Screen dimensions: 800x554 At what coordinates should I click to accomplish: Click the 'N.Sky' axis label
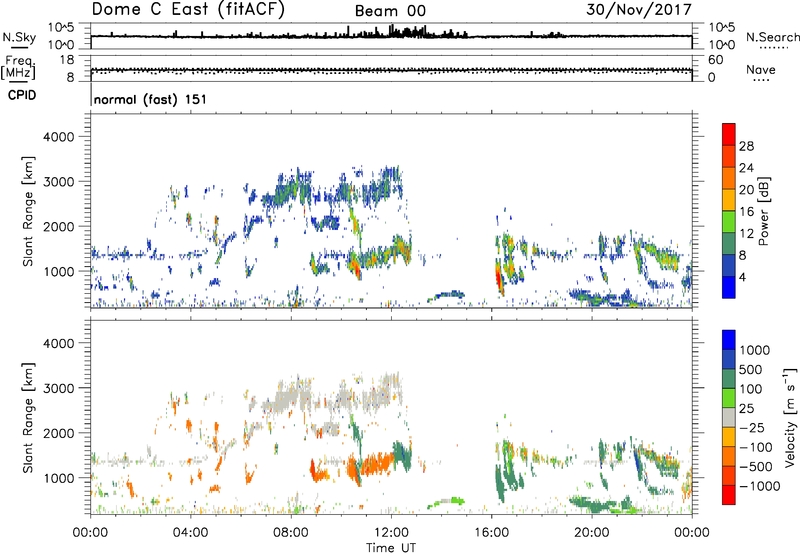(x=20, y=37)
